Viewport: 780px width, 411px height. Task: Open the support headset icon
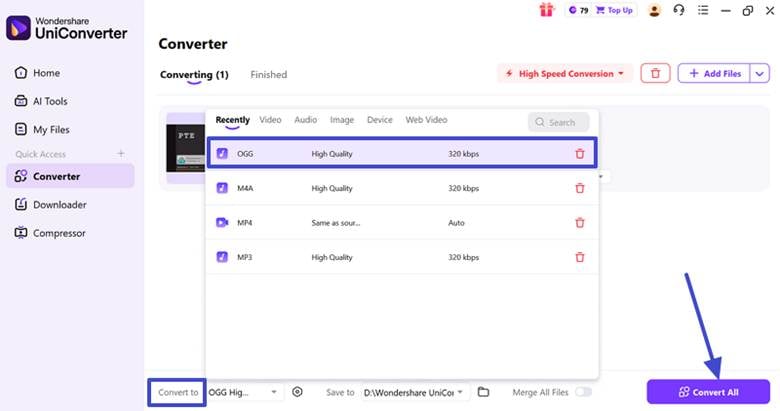click(x=679, y=10)
